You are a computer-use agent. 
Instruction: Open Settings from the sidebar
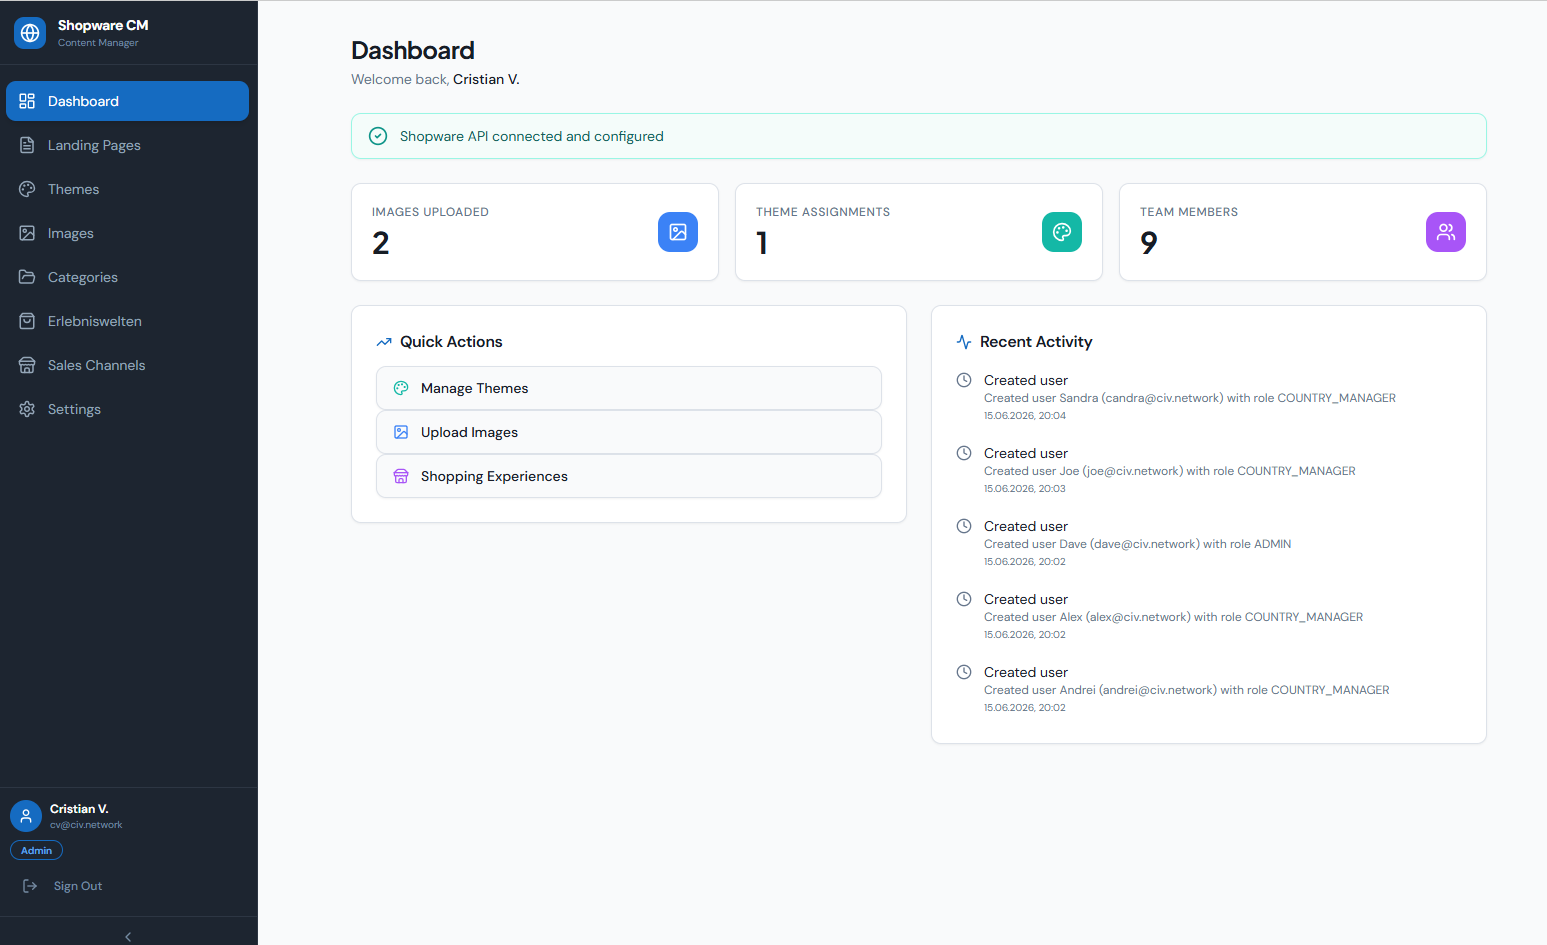[128, 409]
